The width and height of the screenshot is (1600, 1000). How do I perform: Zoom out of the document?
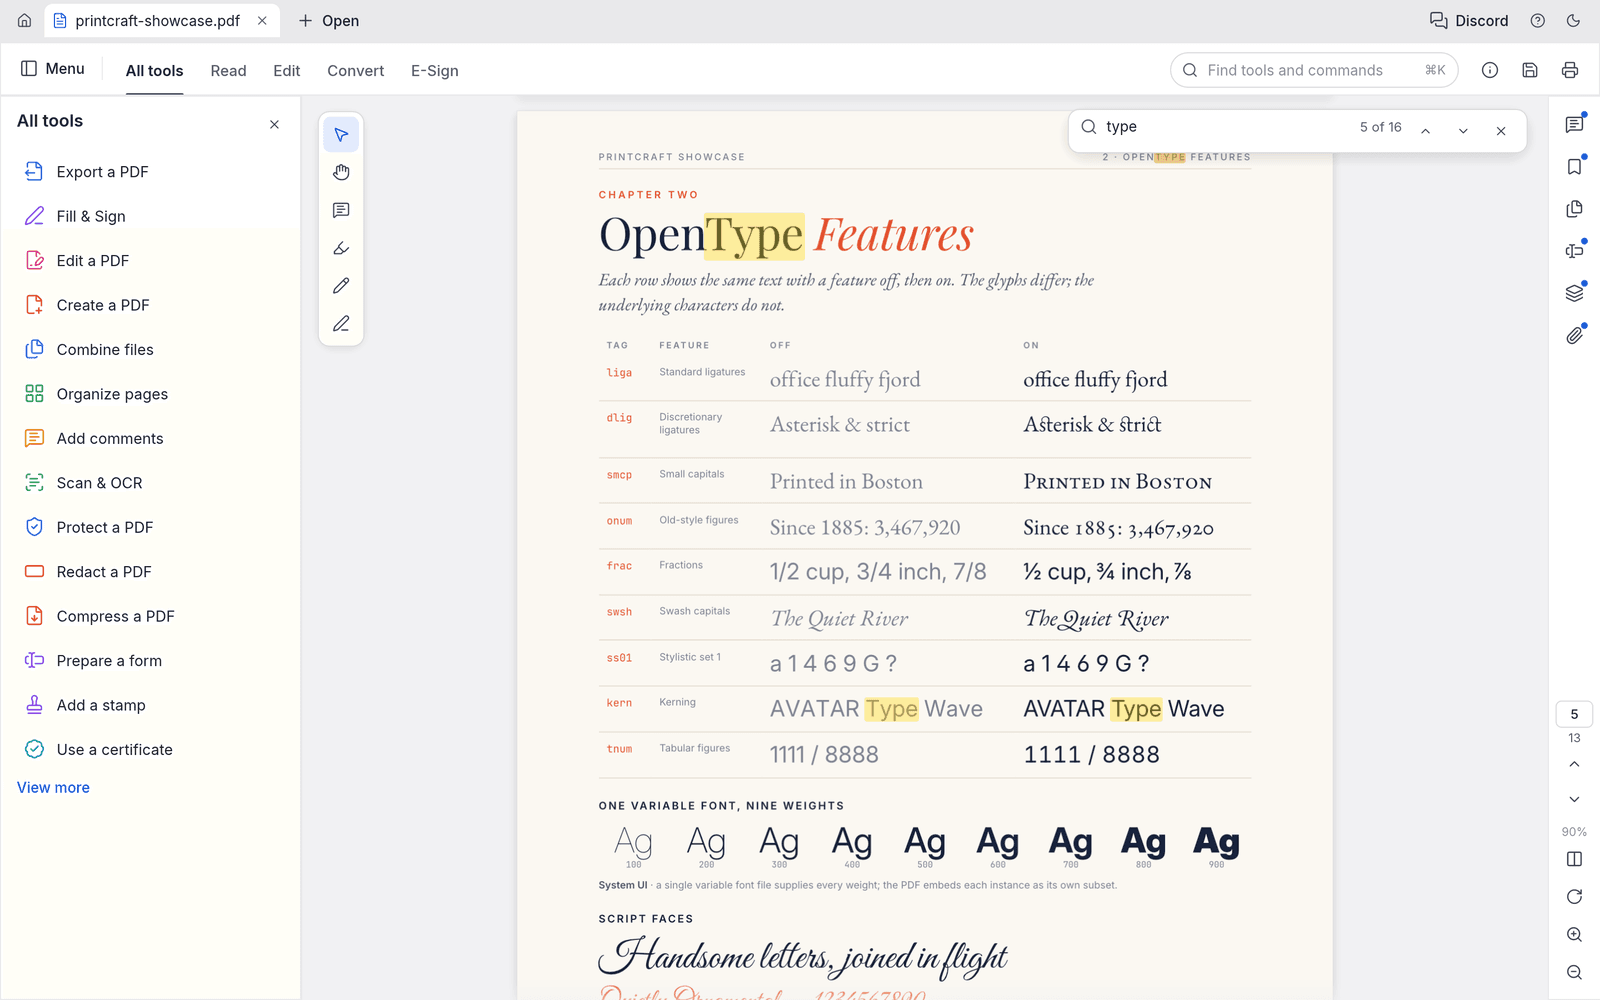[1575, 973]
